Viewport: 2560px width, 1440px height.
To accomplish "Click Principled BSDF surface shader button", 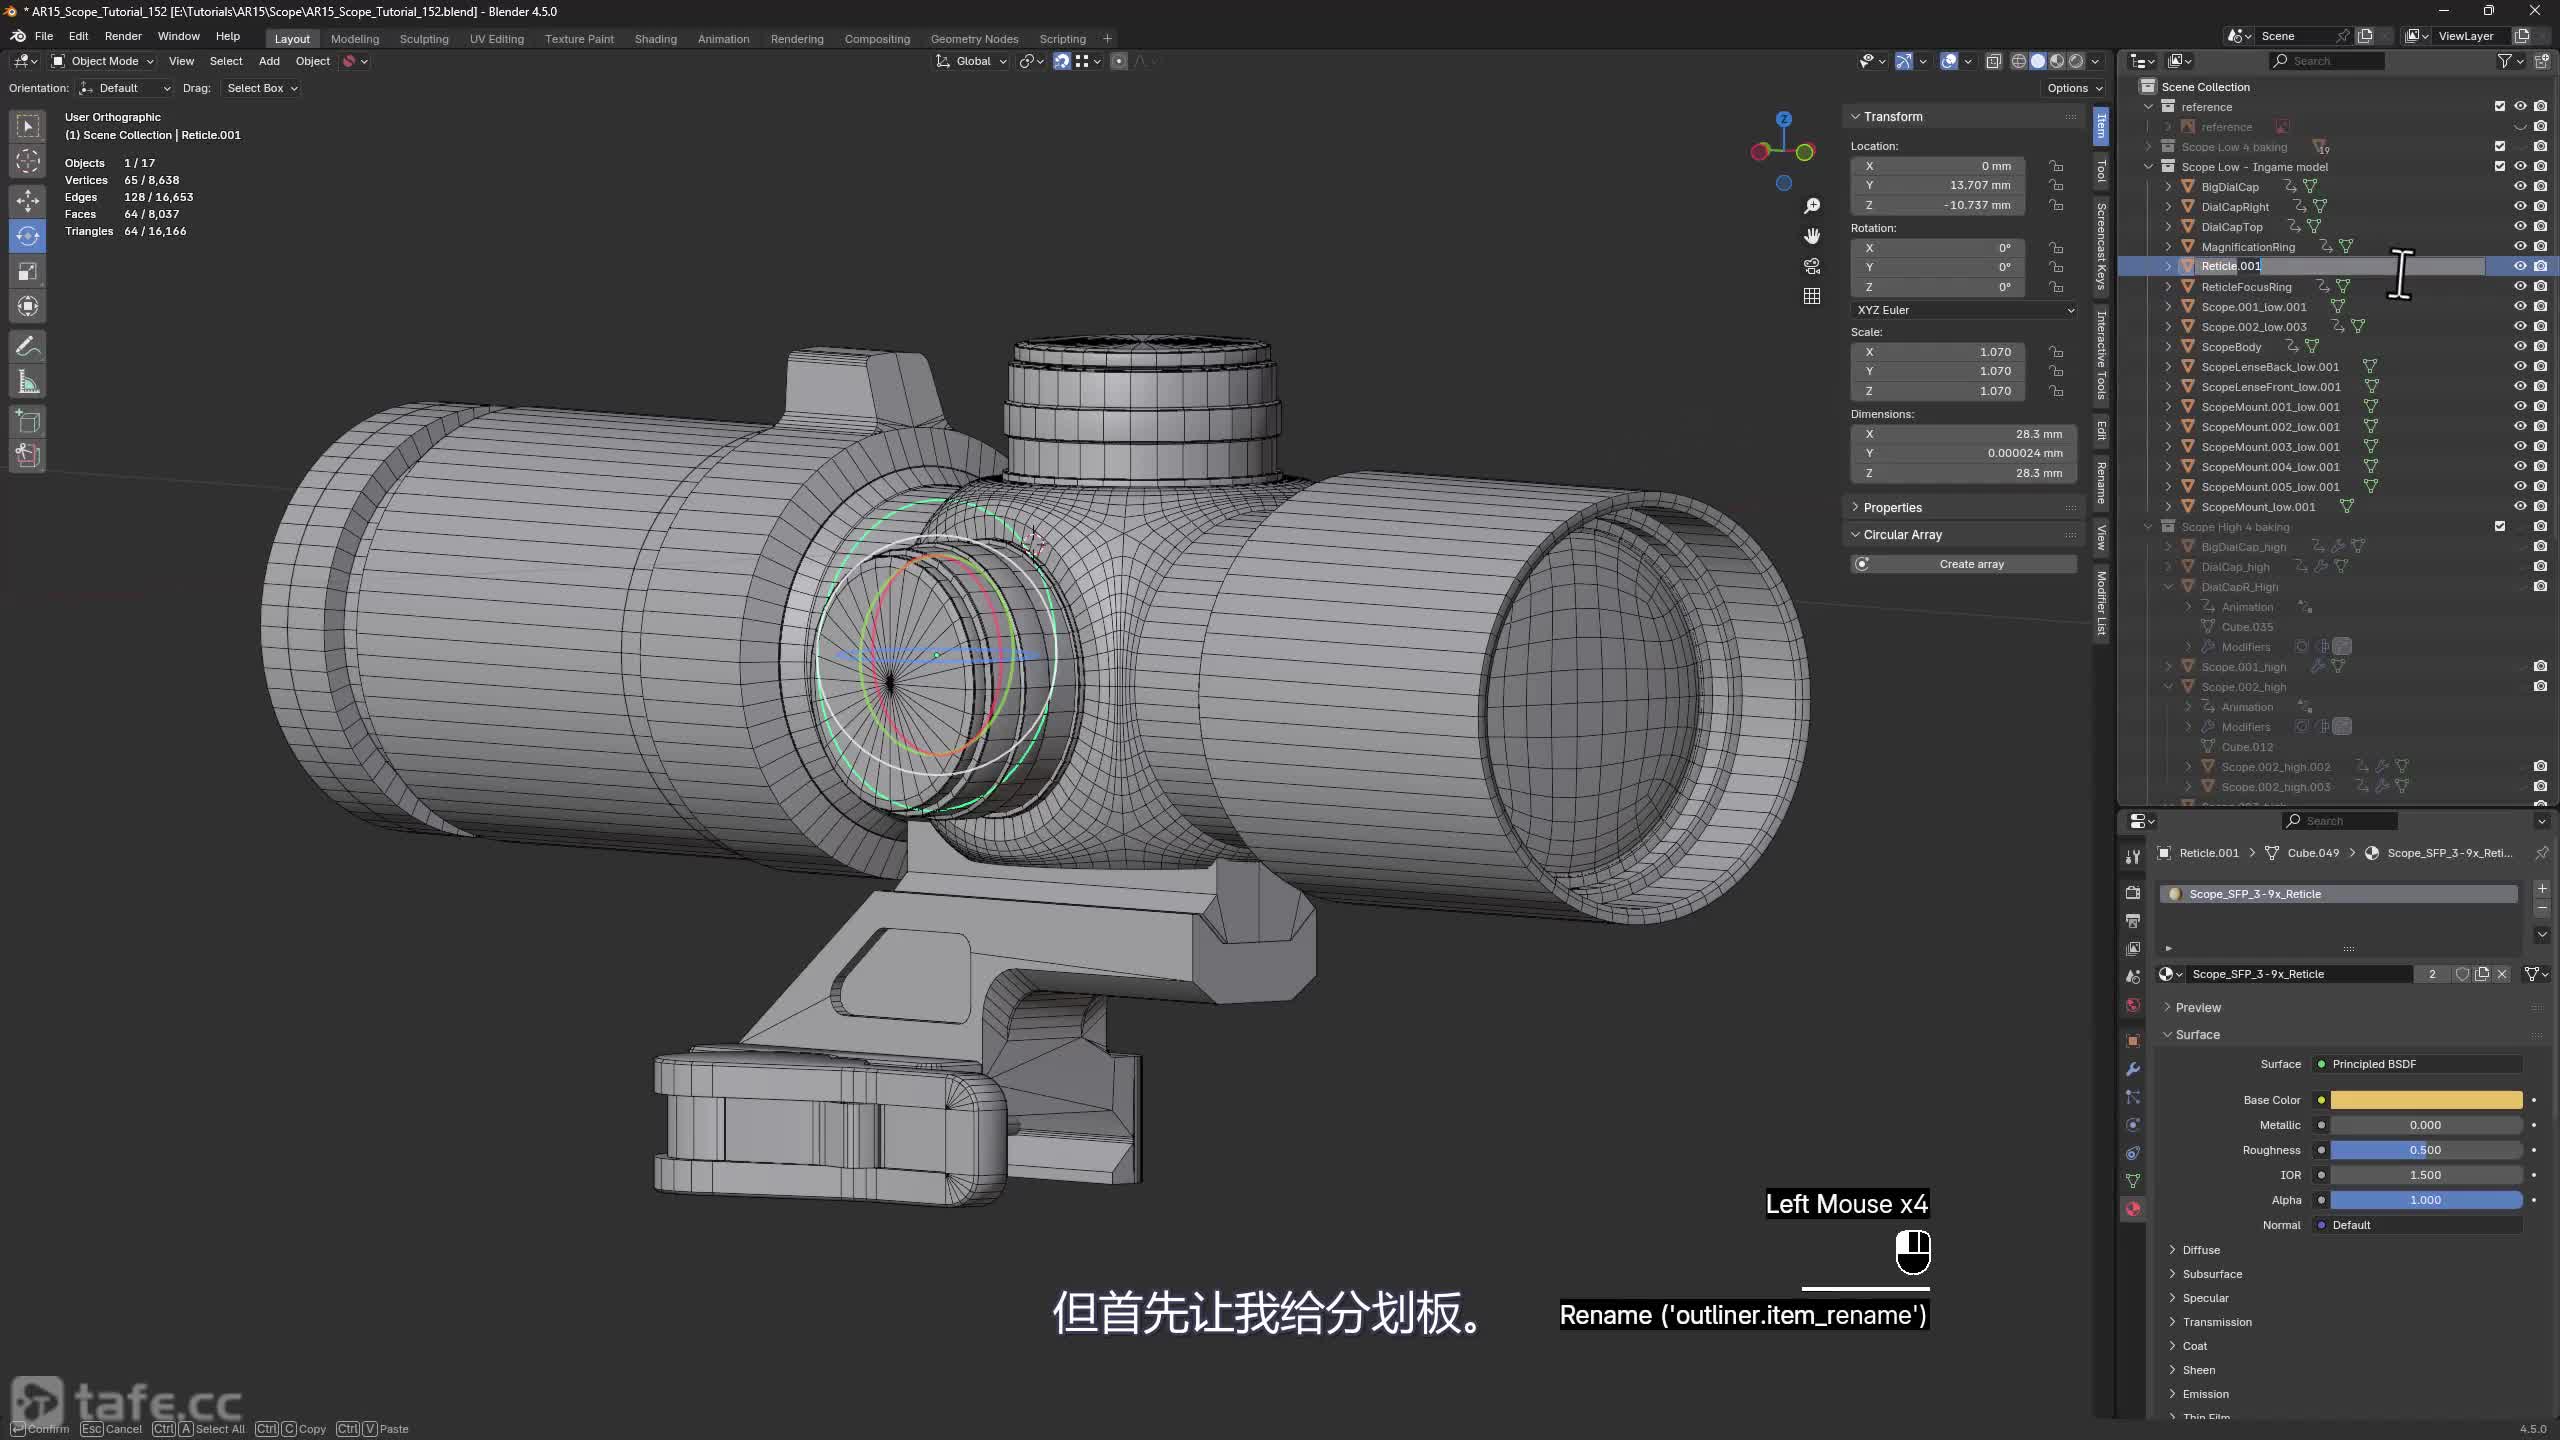I will pyautogui.click(x=2418, y=1064).
